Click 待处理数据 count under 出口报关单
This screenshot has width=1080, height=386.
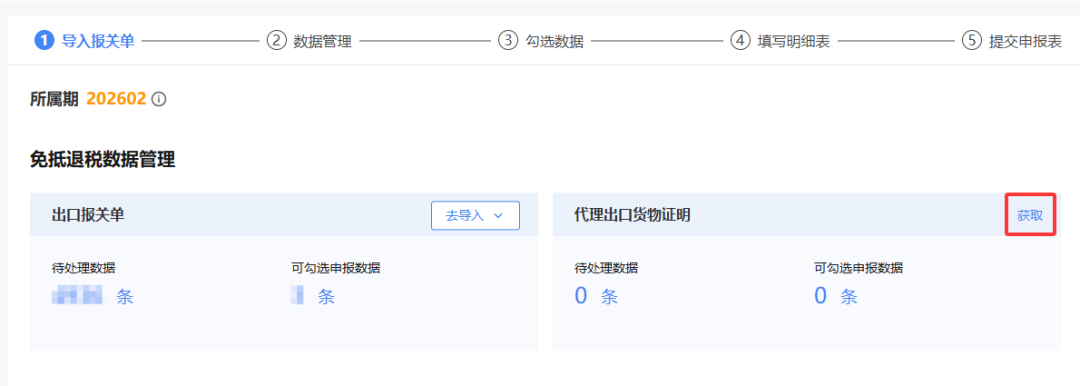92,297
